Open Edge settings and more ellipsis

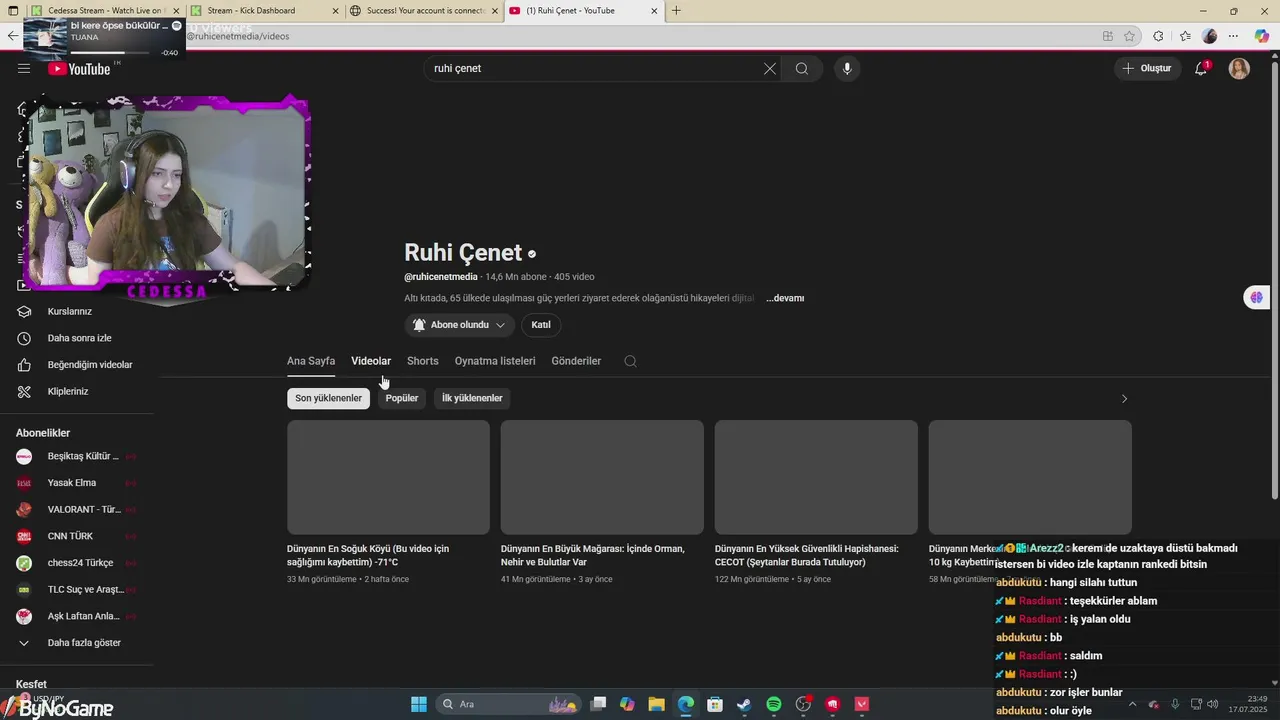[1233, 36]
